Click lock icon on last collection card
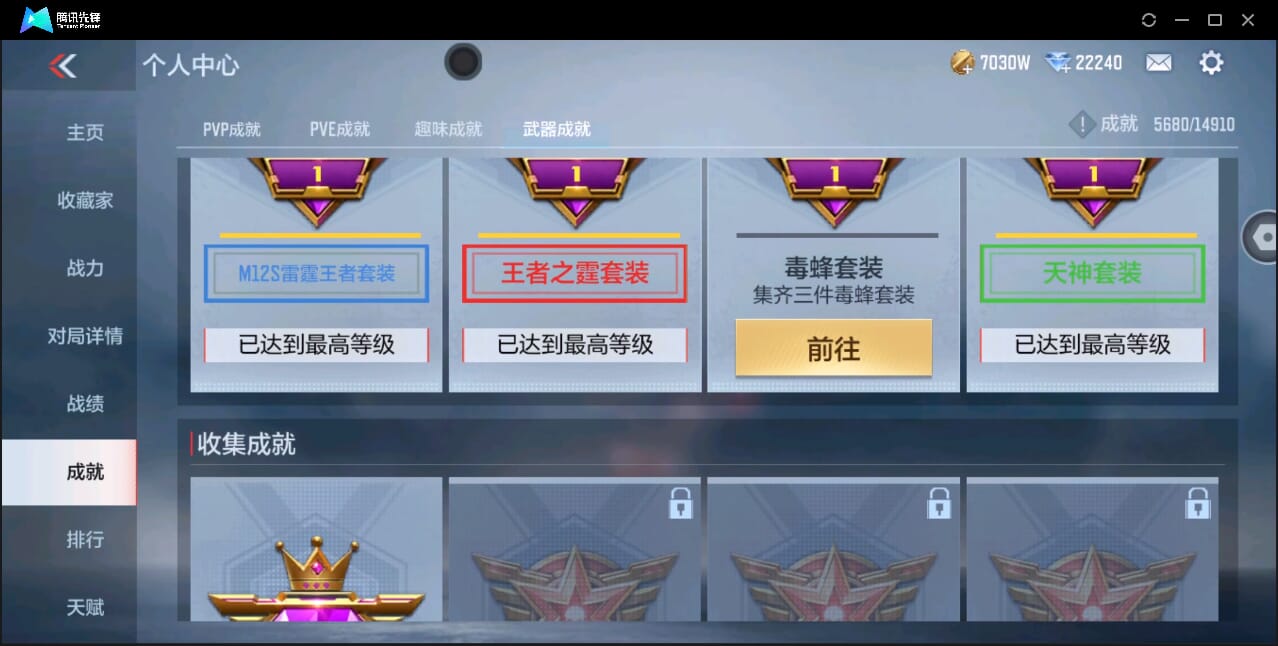The width and height of the screenshot is (1278, 646). click(x=1198, y=503)
